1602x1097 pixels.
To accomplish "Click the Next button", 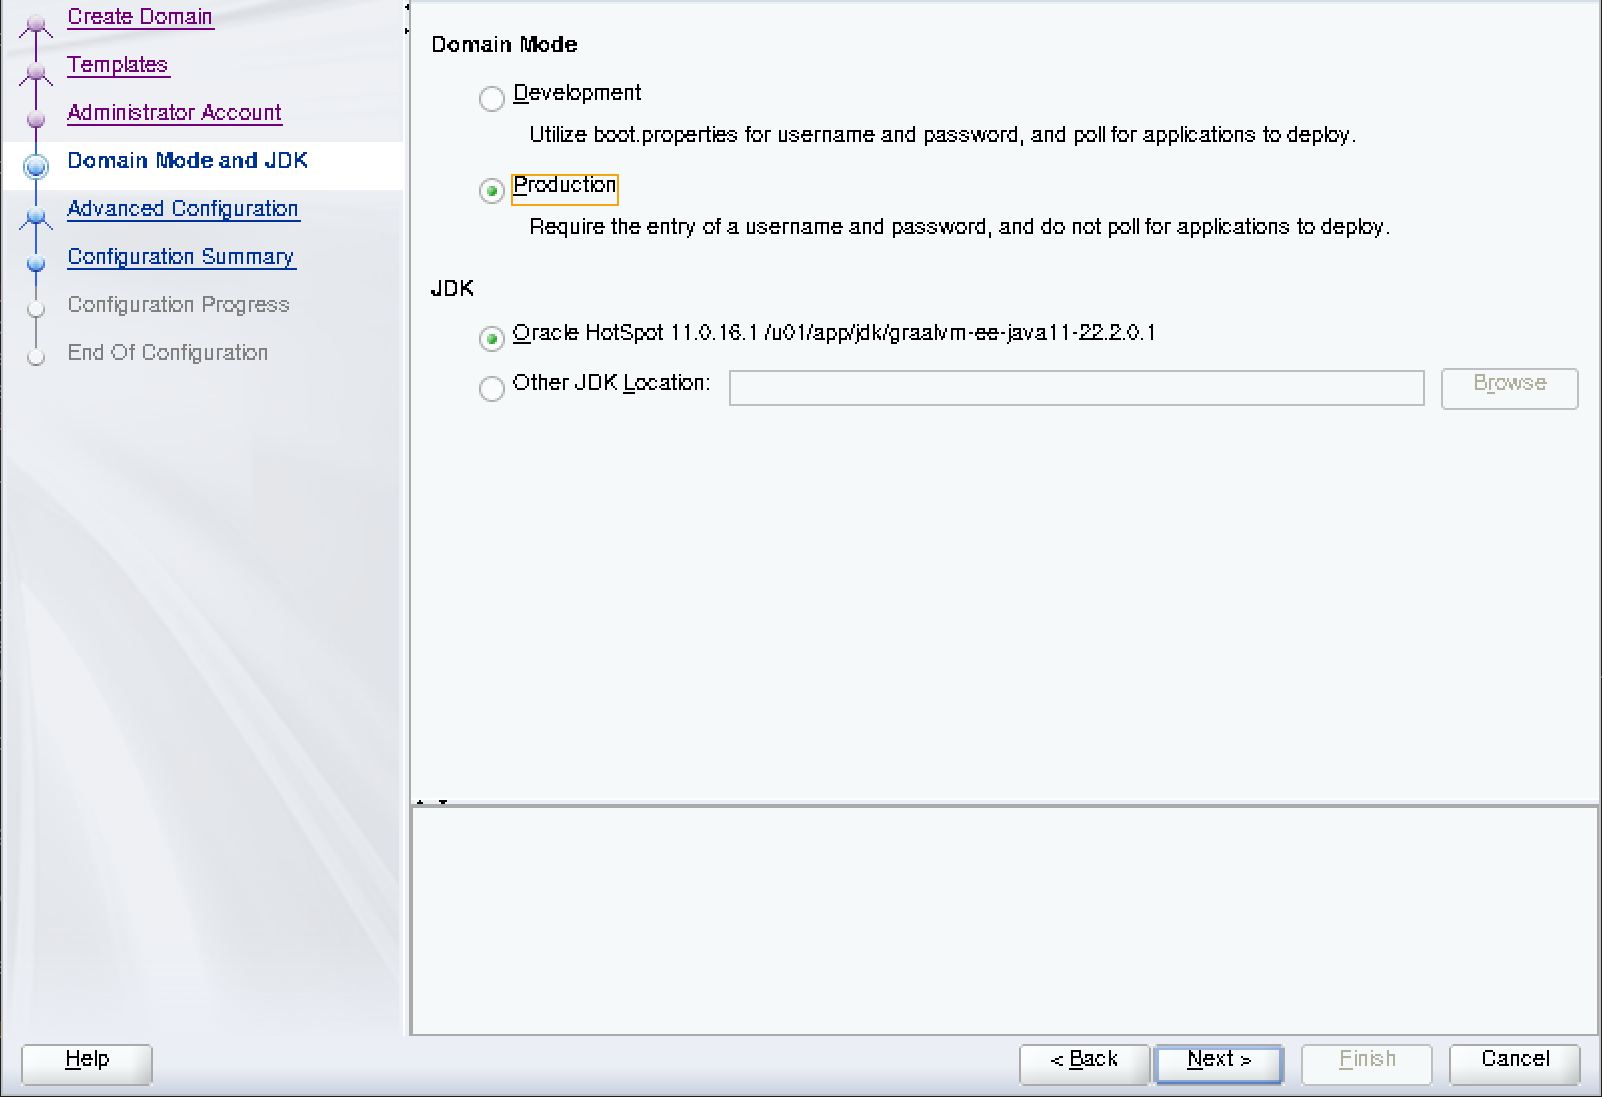I will 1218,1063.
